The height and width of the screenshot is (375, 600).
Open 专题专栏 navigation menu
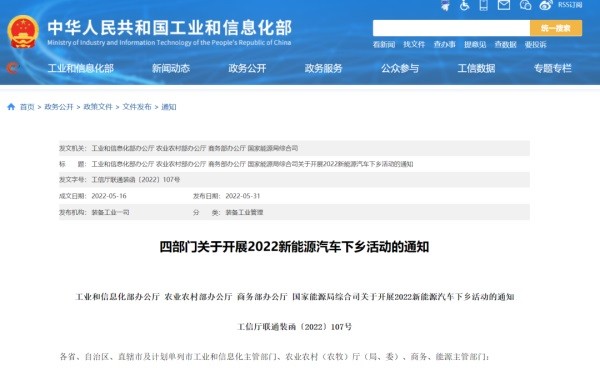553,68
